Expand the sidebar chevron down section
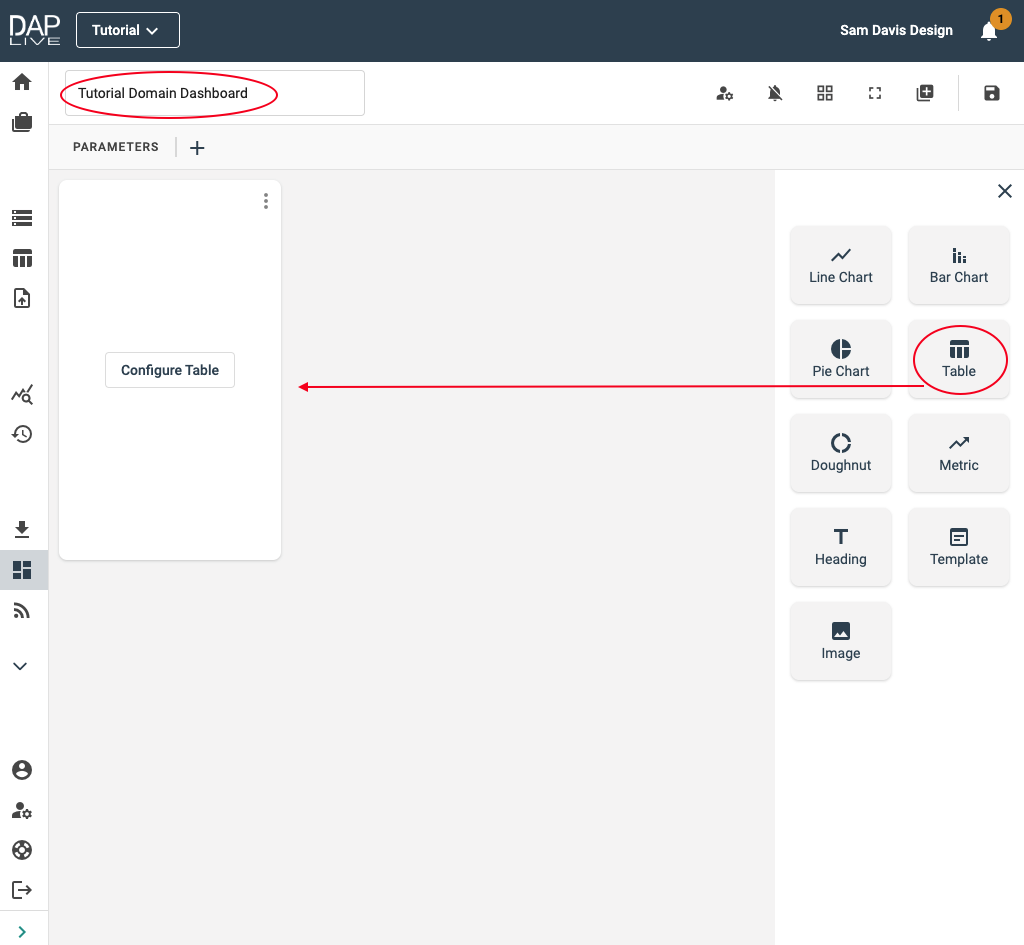Screen dimensions: 1024x945 21,666
